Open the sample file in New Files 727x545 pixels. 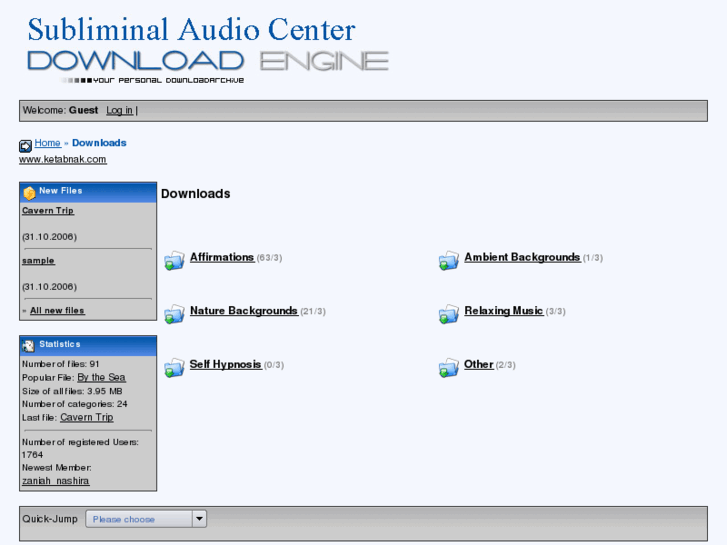[38, 261]
